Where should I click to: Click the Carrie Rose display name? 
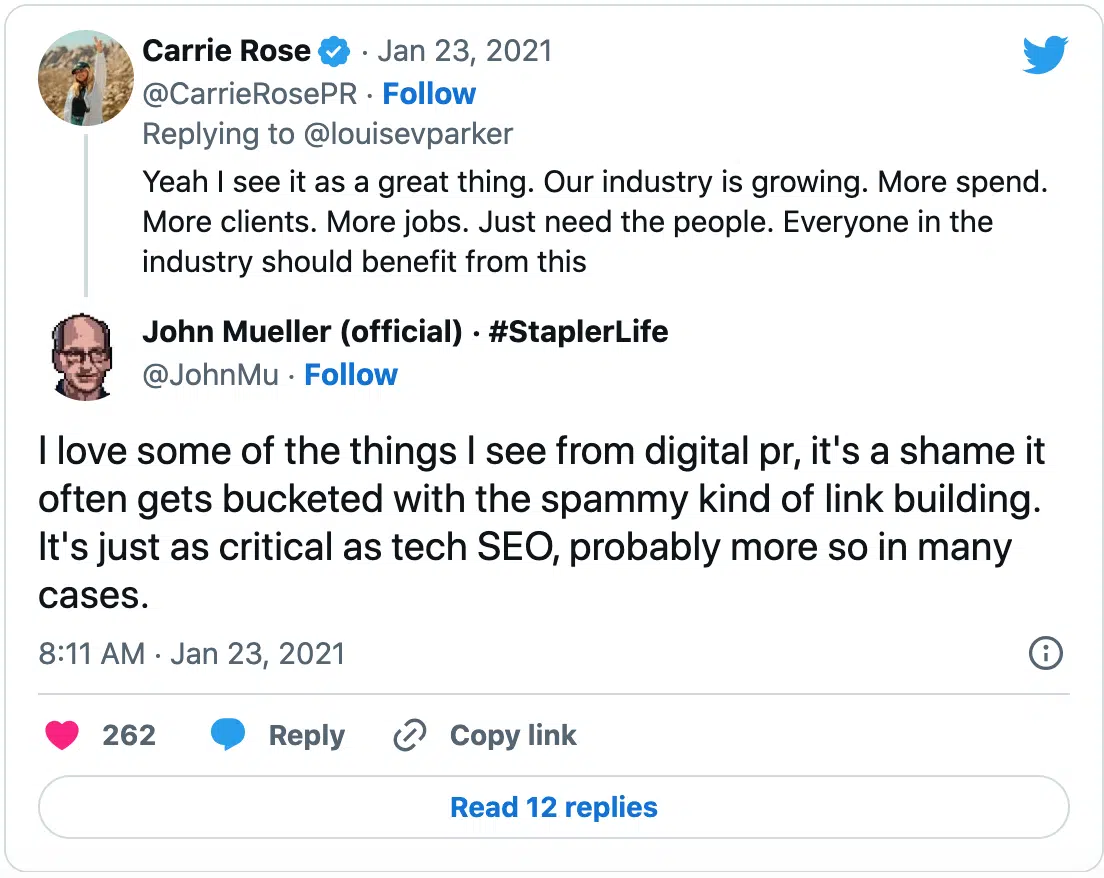[227, 51]
